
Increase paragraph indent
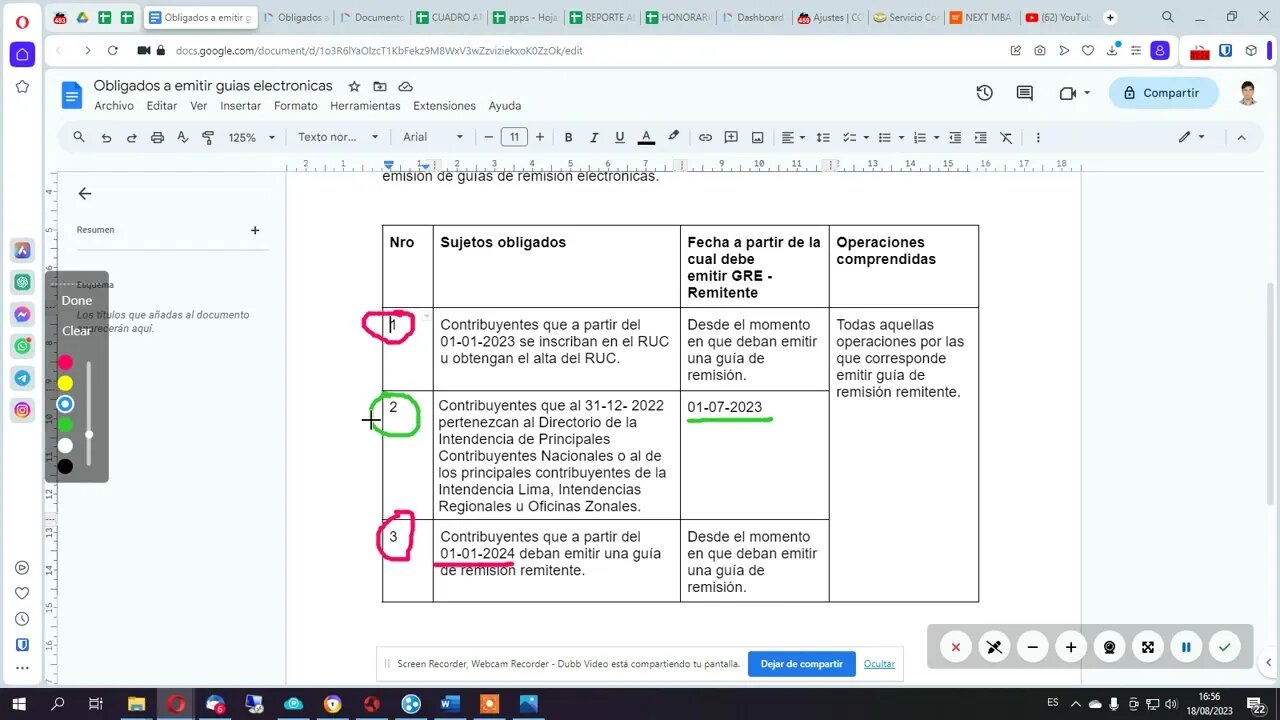(x=980, y=137)
